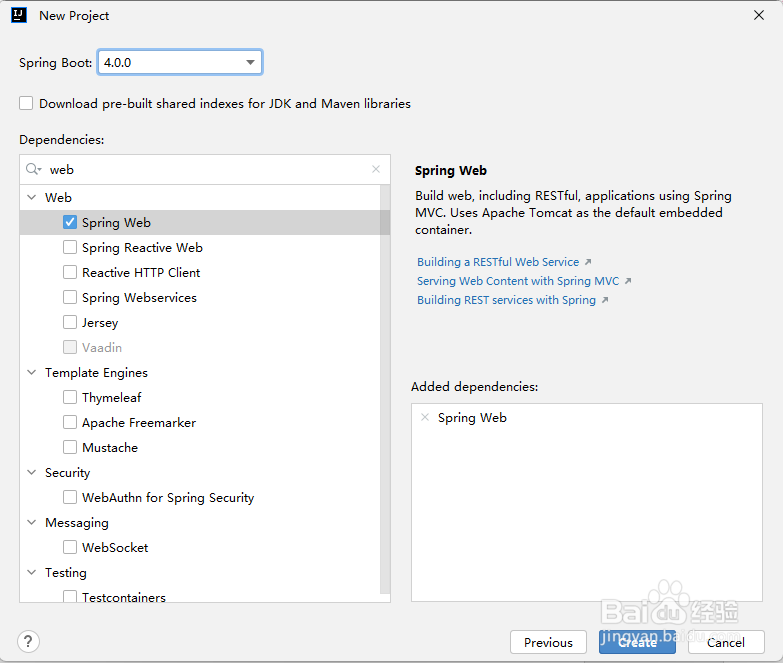
Task: Click the search magnifier icon
Action: coord(33,170)
